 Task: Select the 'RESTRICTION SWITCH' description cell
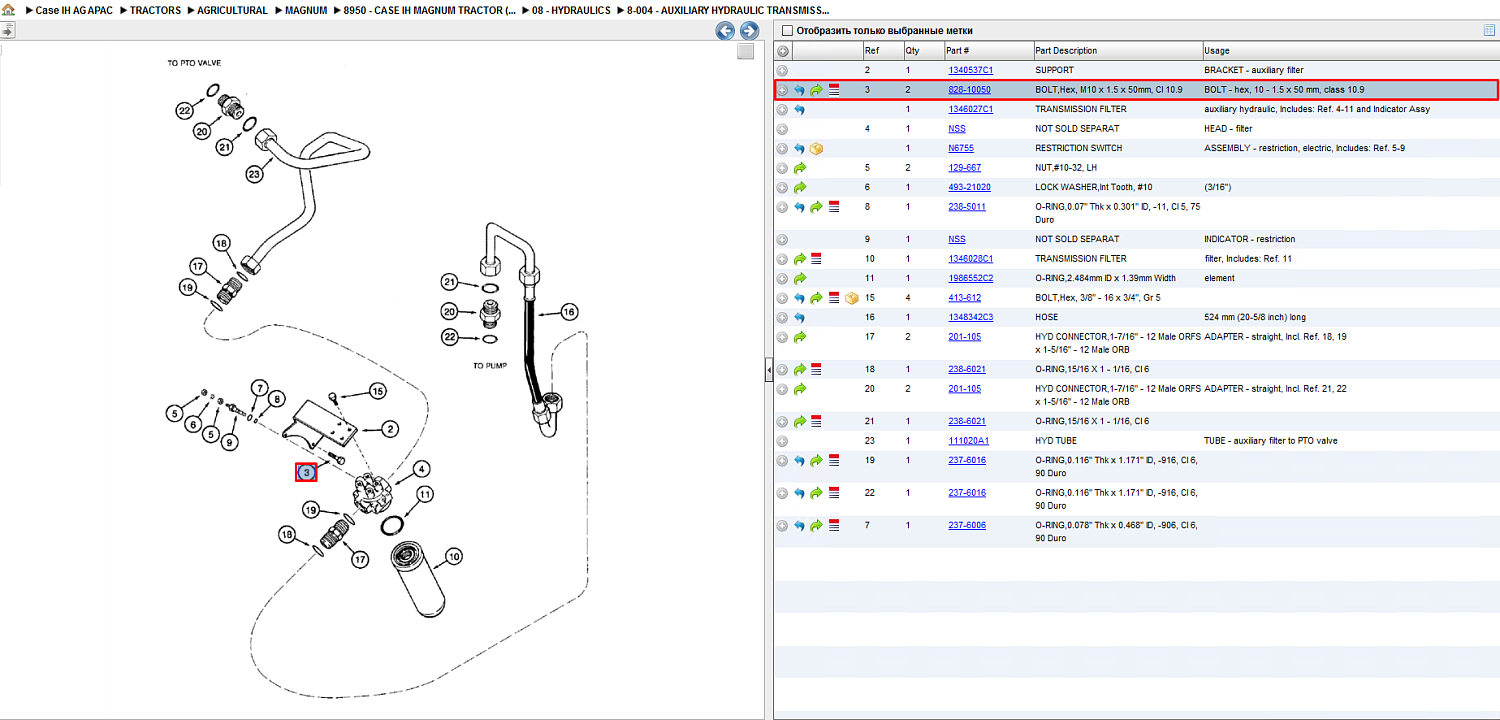pos(1079,148)
